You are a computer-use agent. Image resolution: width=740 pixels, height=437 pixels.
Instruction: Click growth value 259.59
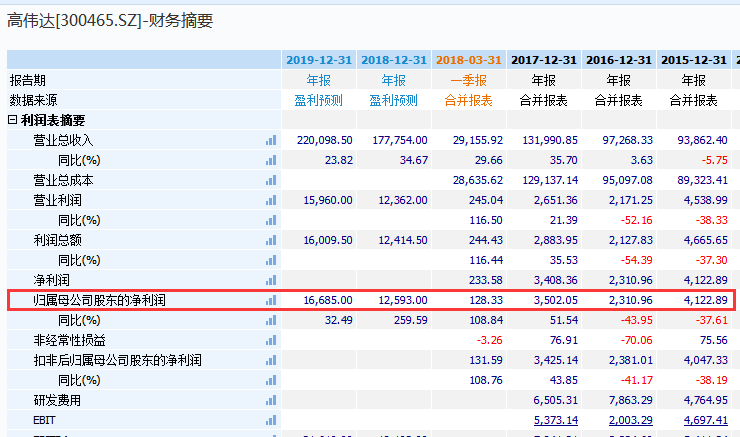click(411, 320)
